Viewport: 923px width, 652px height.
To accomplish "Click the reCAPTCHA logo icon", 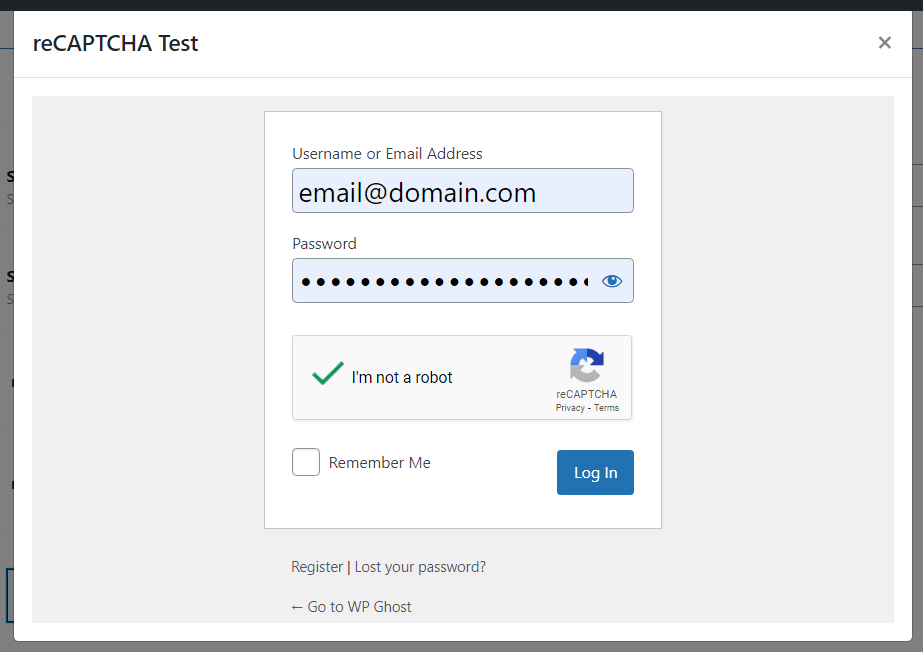I will coord(587,365).
